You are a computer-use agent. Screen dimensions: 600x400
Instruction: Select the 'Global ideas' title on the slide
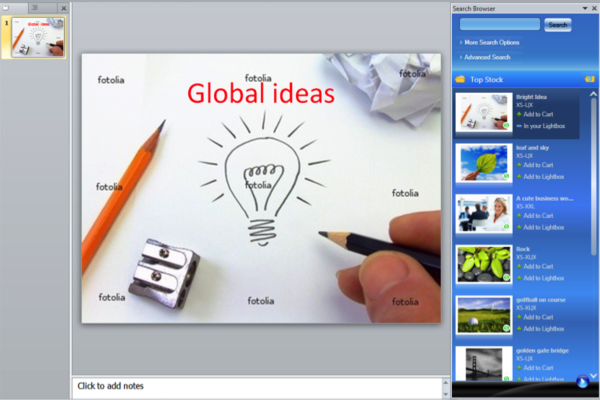[261, 94]
